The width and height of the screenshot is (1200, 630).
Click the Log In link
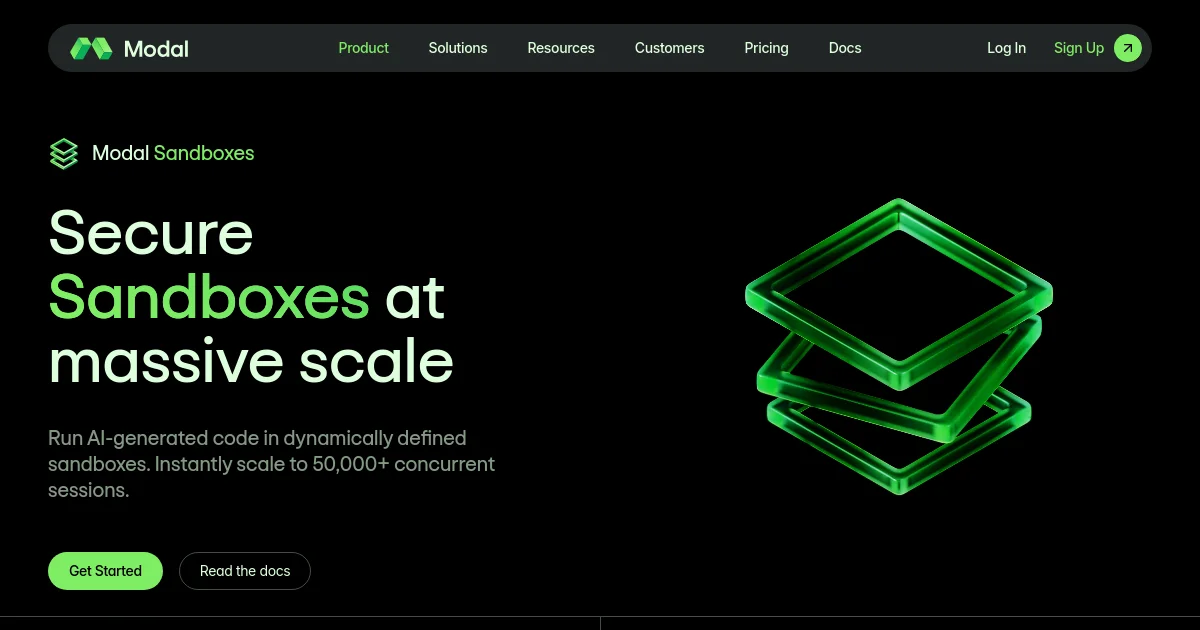tap(1006, 48)
